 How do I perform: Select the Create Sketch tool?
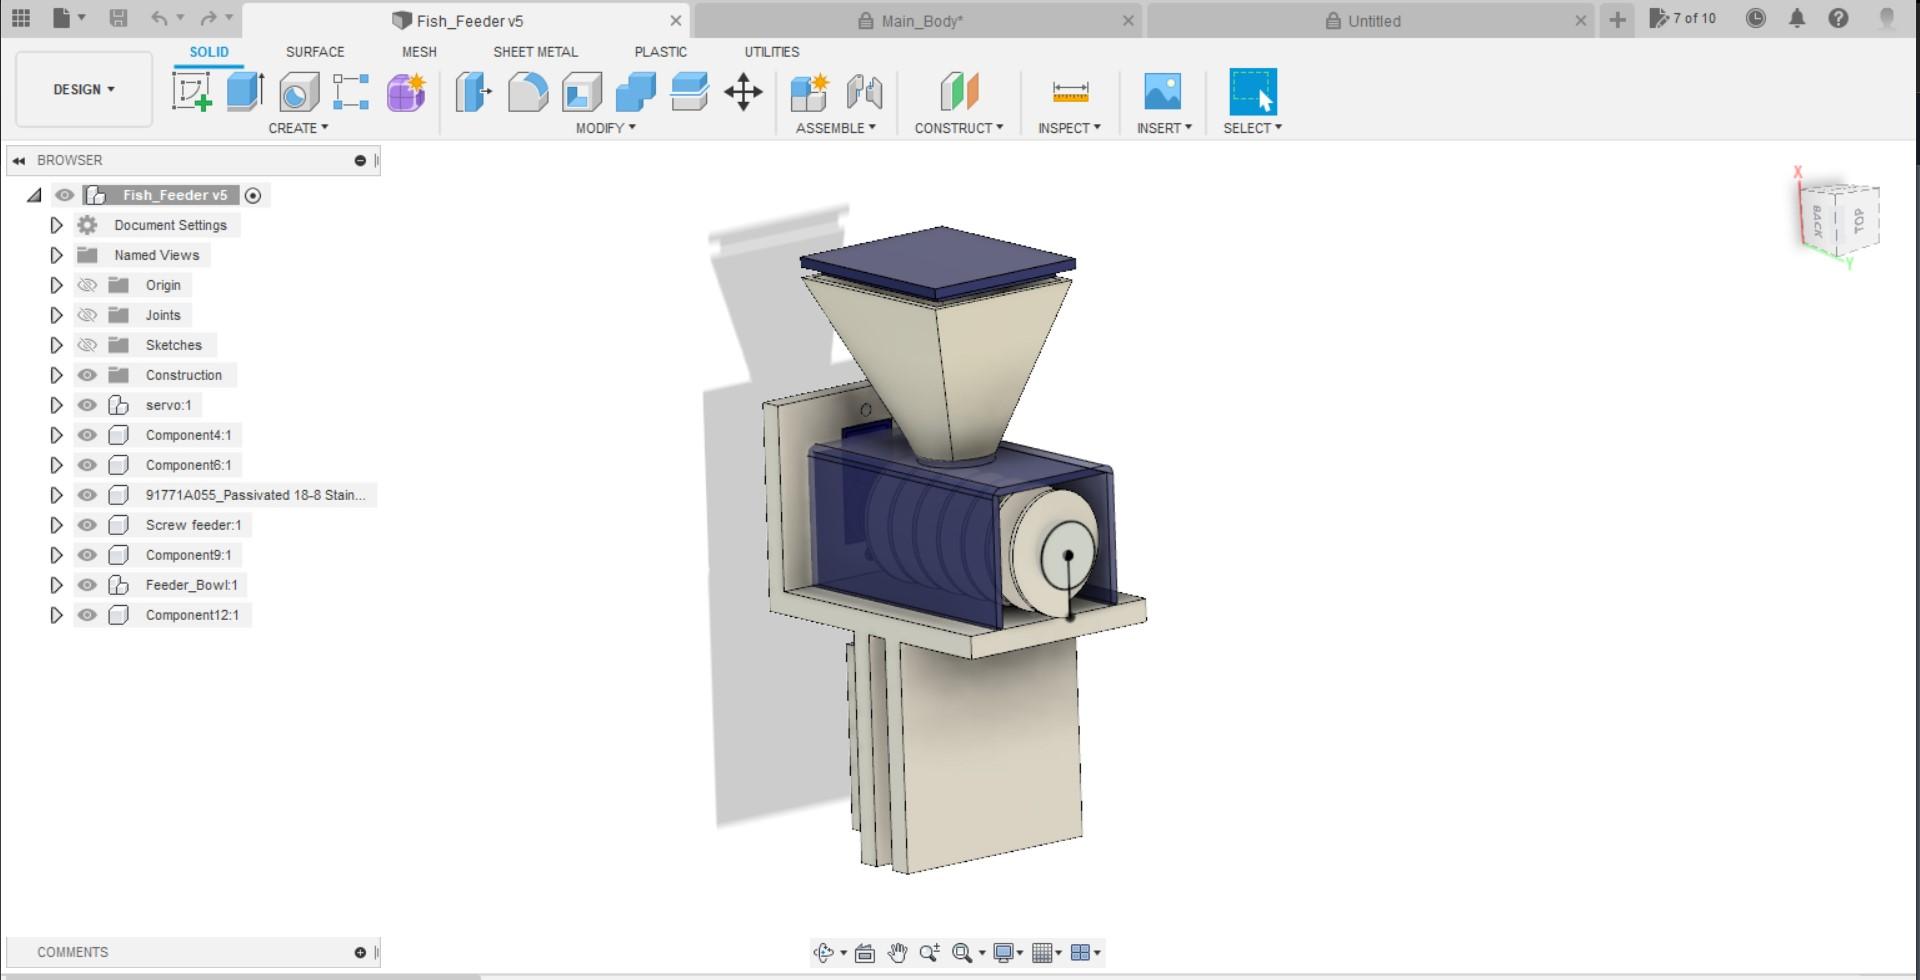click(x=191, y=92)
